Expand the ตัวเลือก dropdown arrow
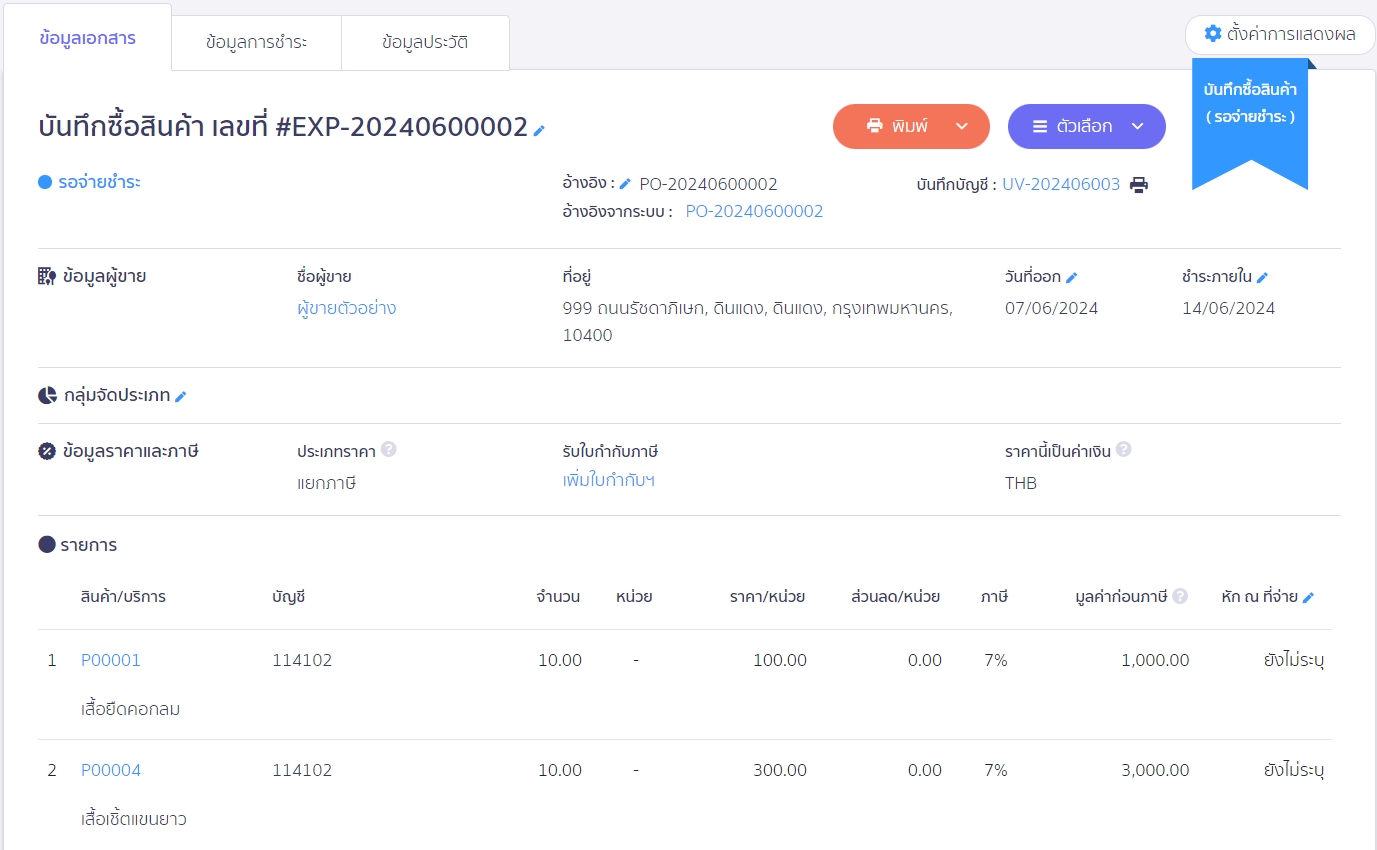The width and height of the screenshot is (1377, 850). 1137,126
